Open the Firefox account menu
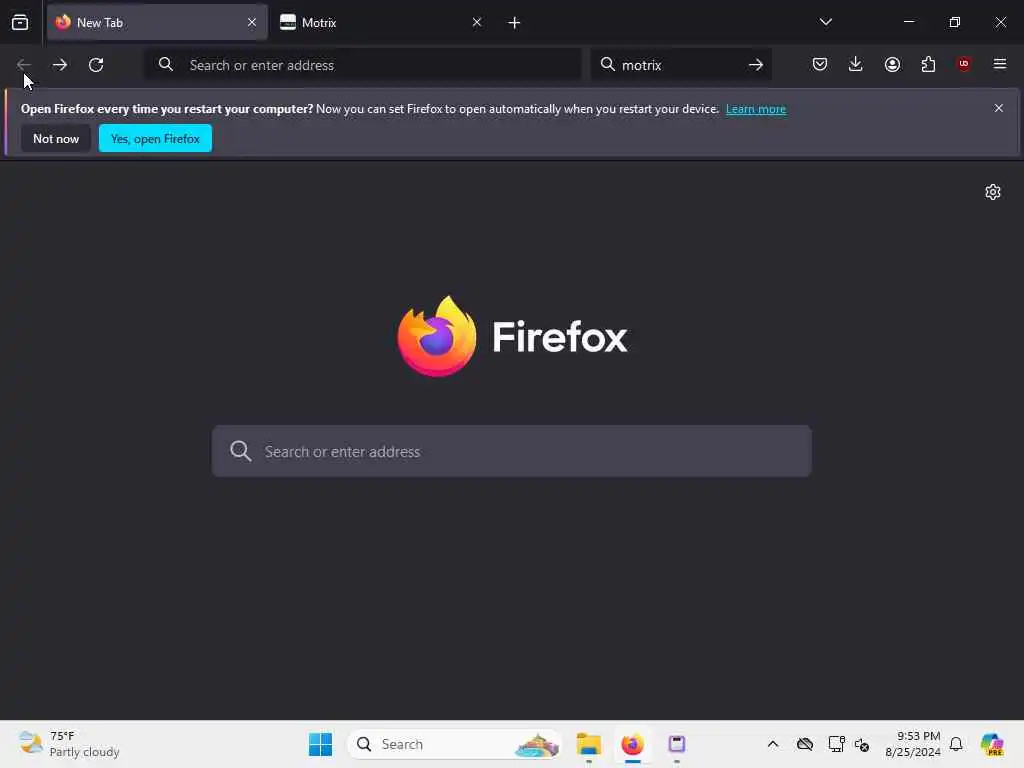This screenshot has height=768, width=1024. pos(892,64)
